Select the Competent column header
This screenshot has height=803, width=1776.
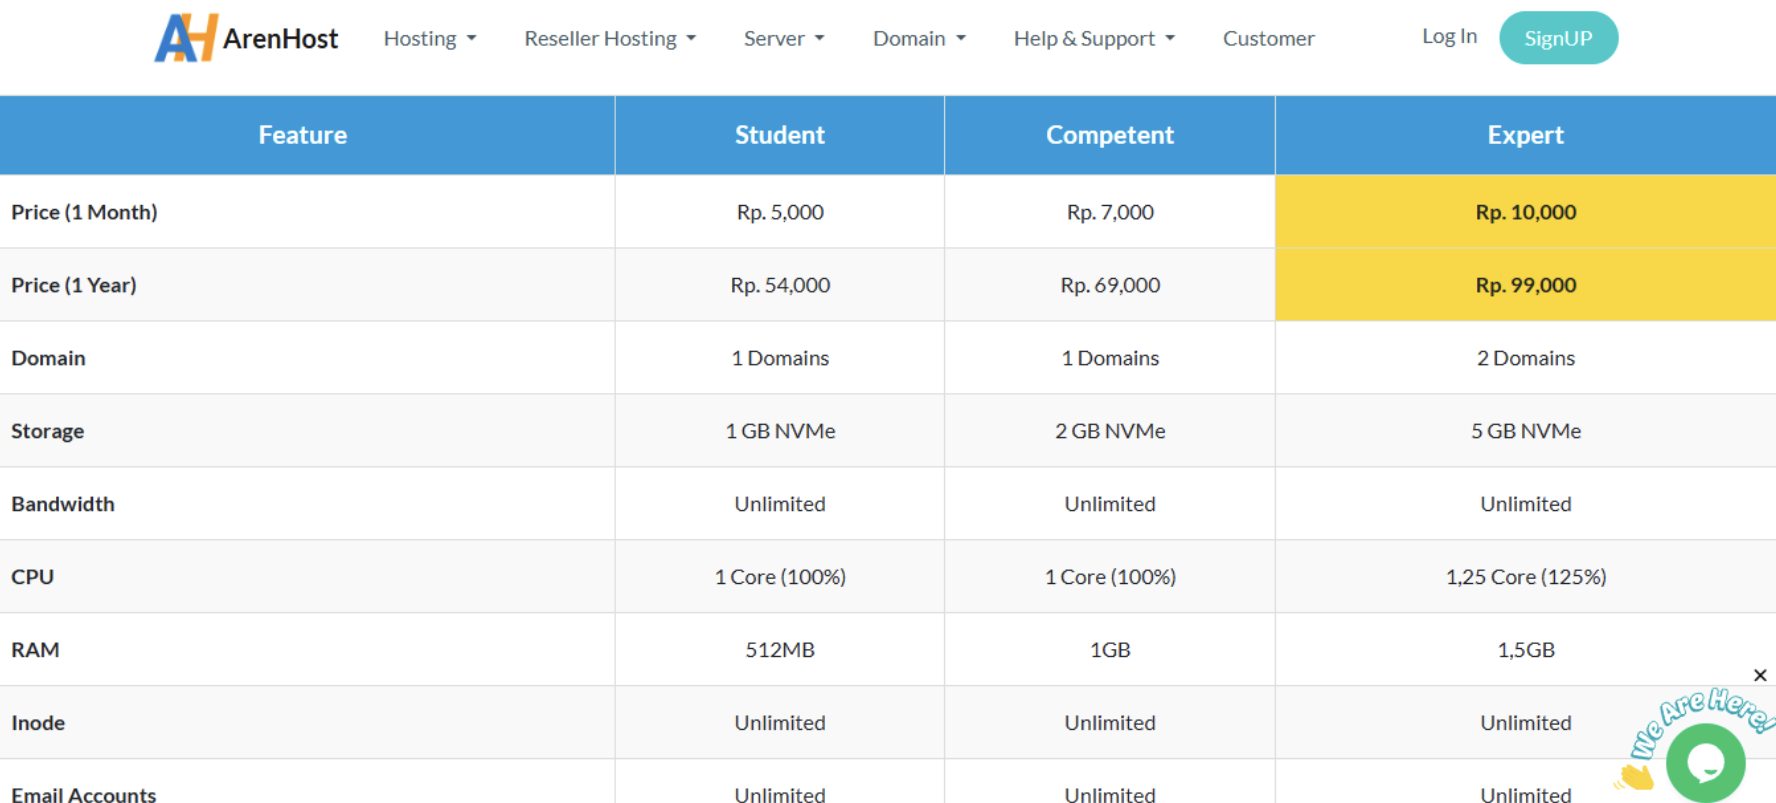[1110, 135]
